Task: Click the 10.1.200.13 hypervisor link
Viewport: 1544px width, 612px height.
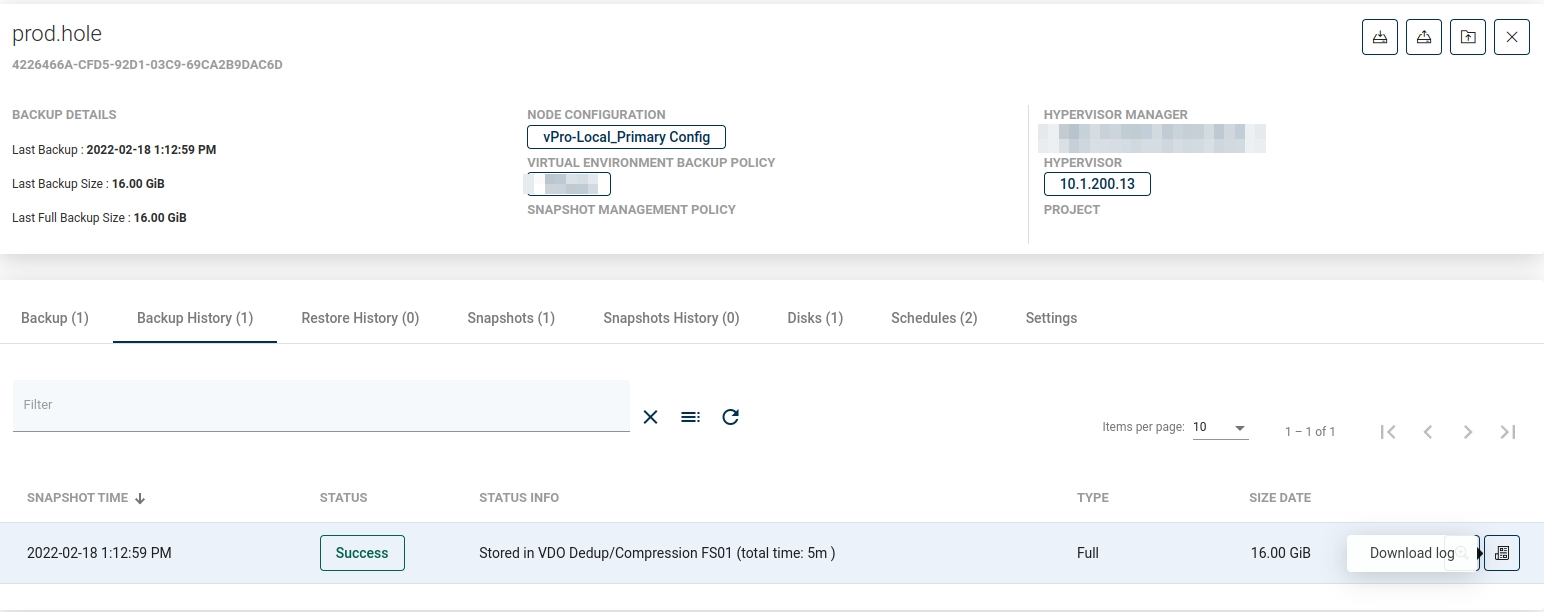Action: click(1097, 184)
